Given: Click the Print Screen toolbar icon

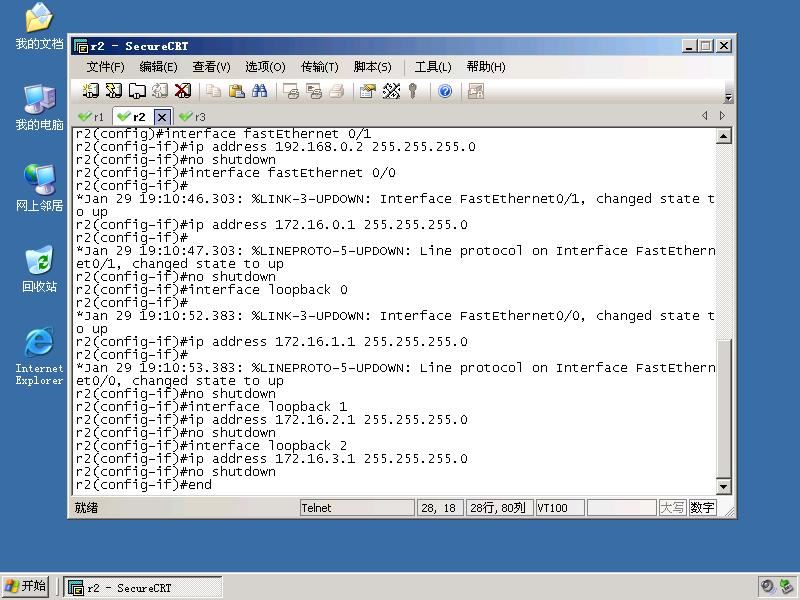Looking at the screenshot, I should [291, 91].
